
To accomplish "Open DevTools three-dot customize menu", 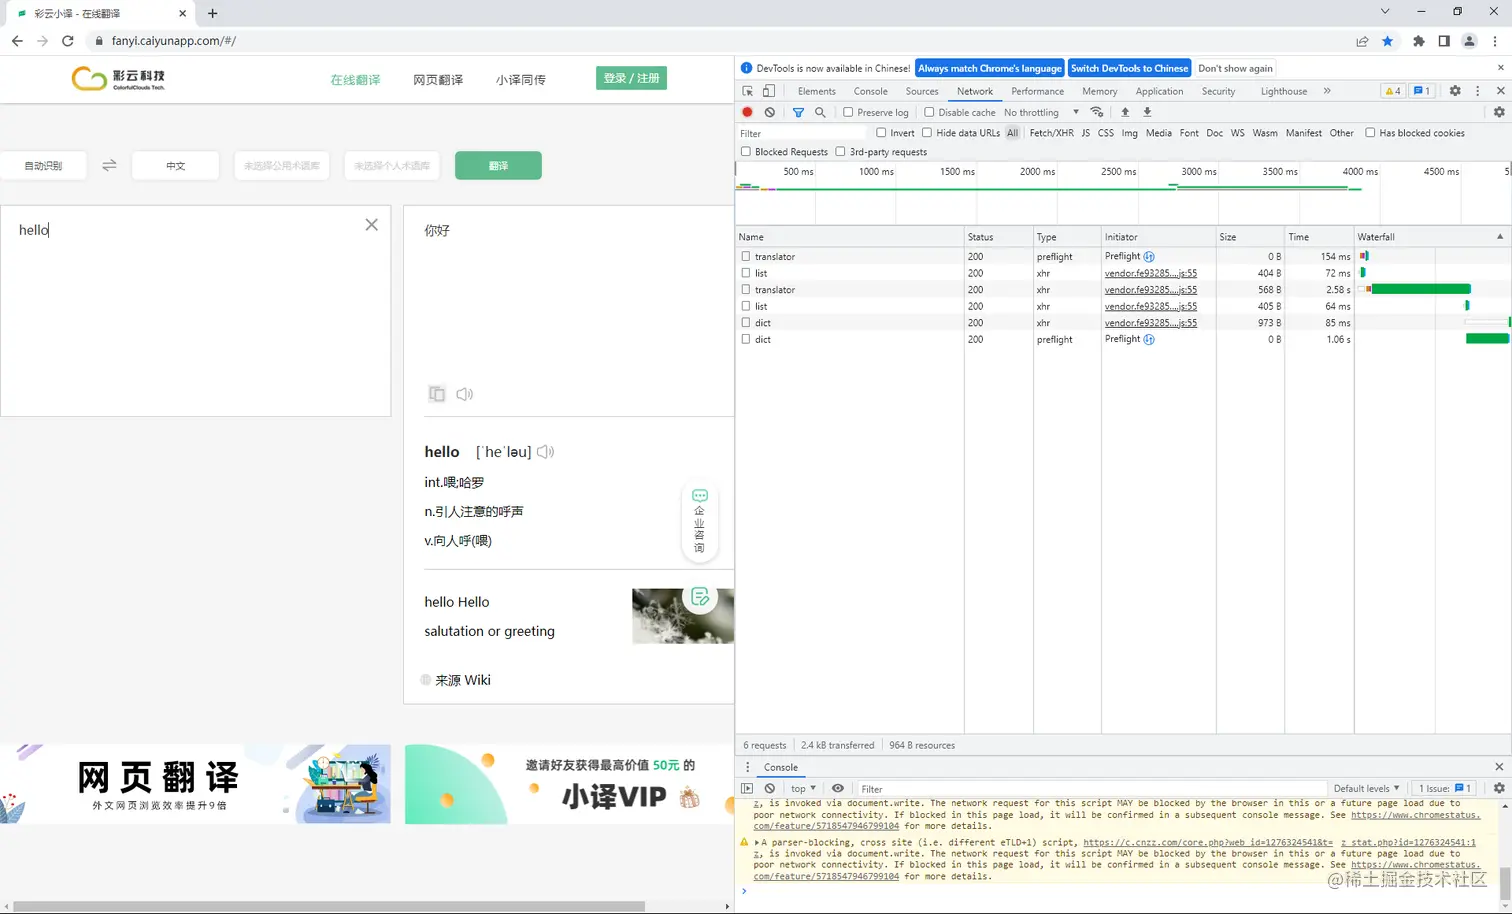I will pyautogui.click(x=1477, y=91).
